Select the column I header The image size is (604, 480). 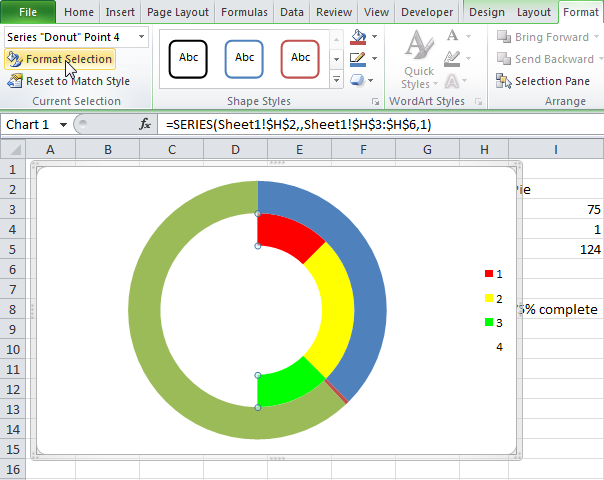tap(556, 149)
